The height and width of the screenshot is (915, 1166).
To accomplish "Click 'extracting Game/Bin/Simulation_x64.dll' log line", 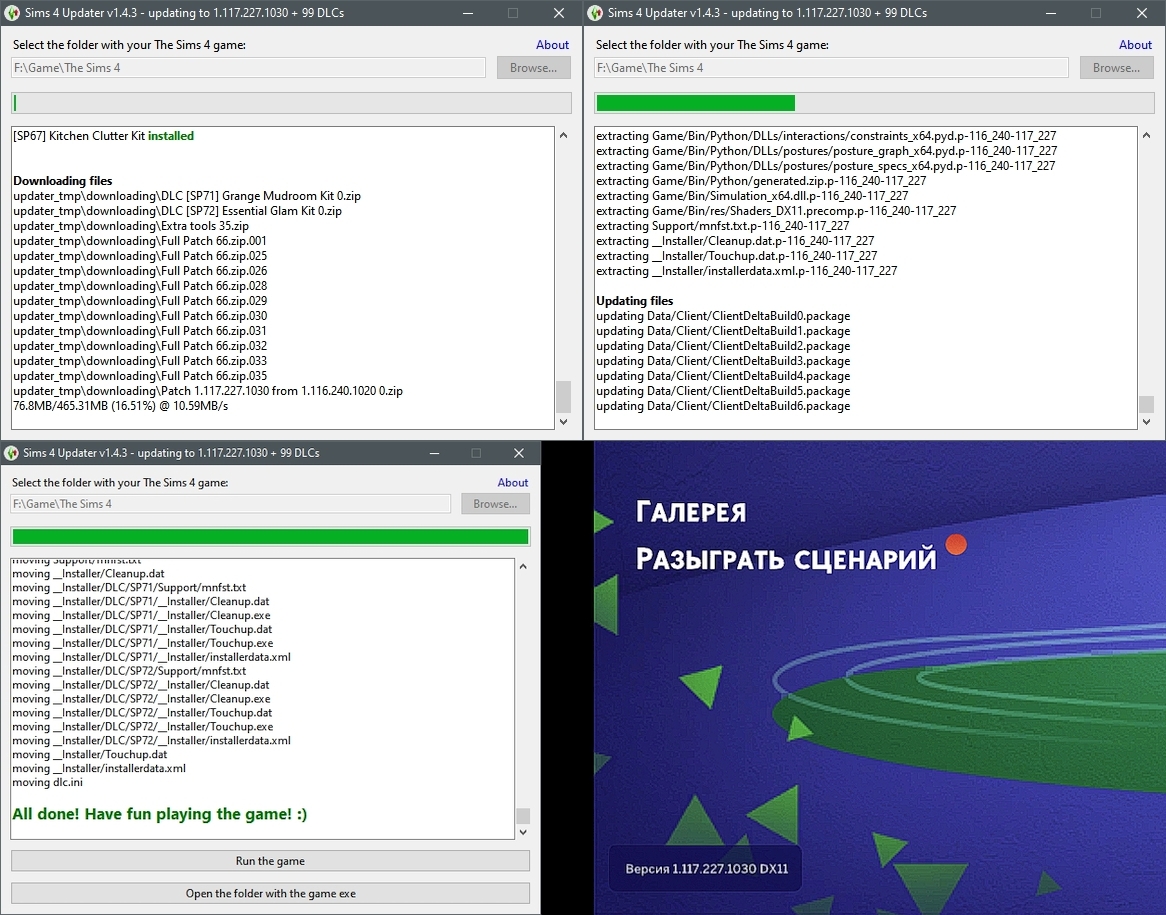I will [x=752, y=196].
